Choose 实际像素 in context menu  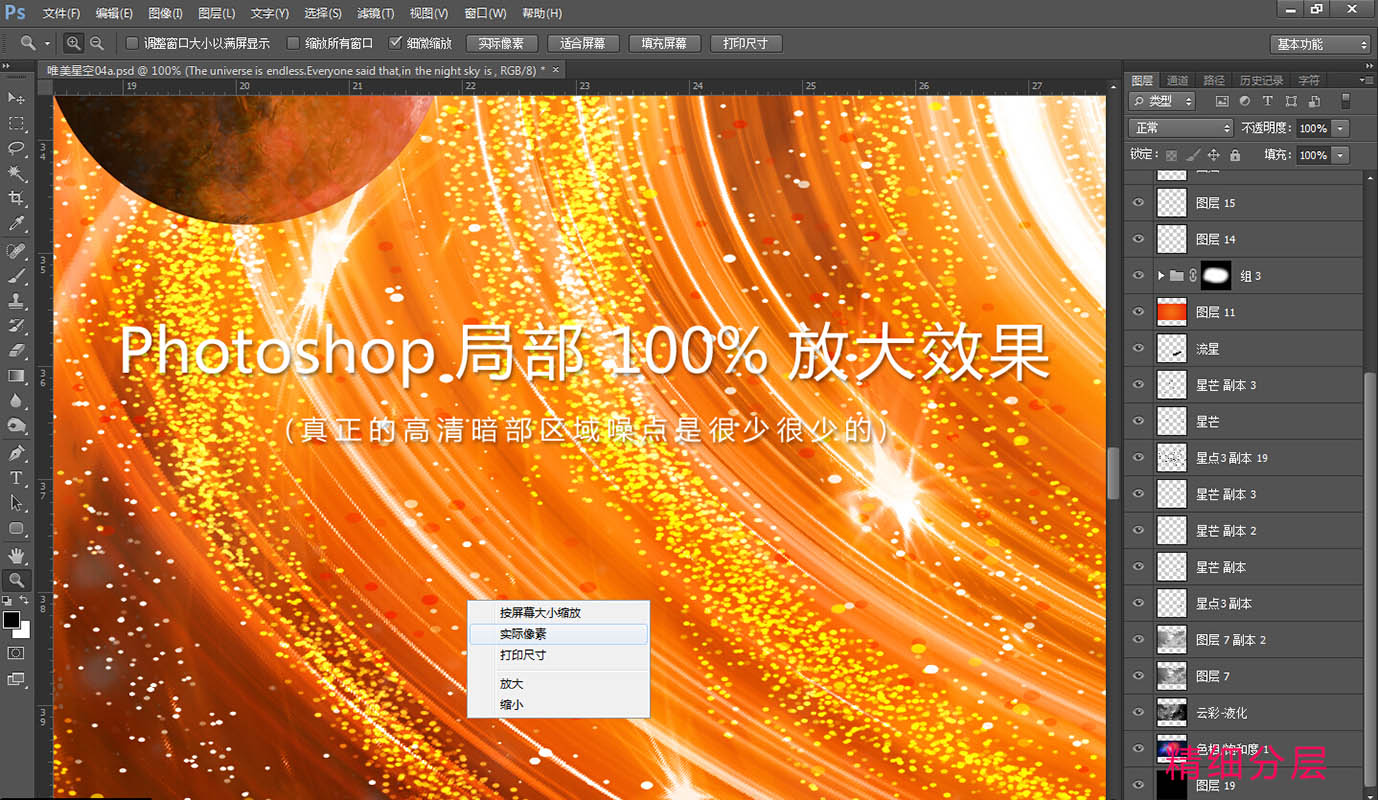(558, 634)
